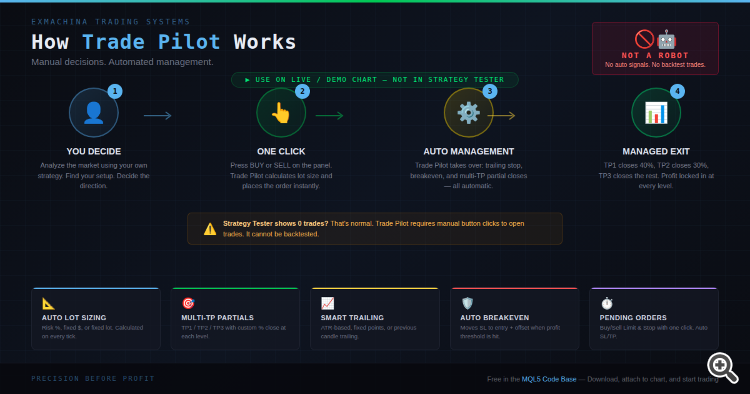
Task: Click the description under YOU DECIDE
Action: click(x=94, y=175)
